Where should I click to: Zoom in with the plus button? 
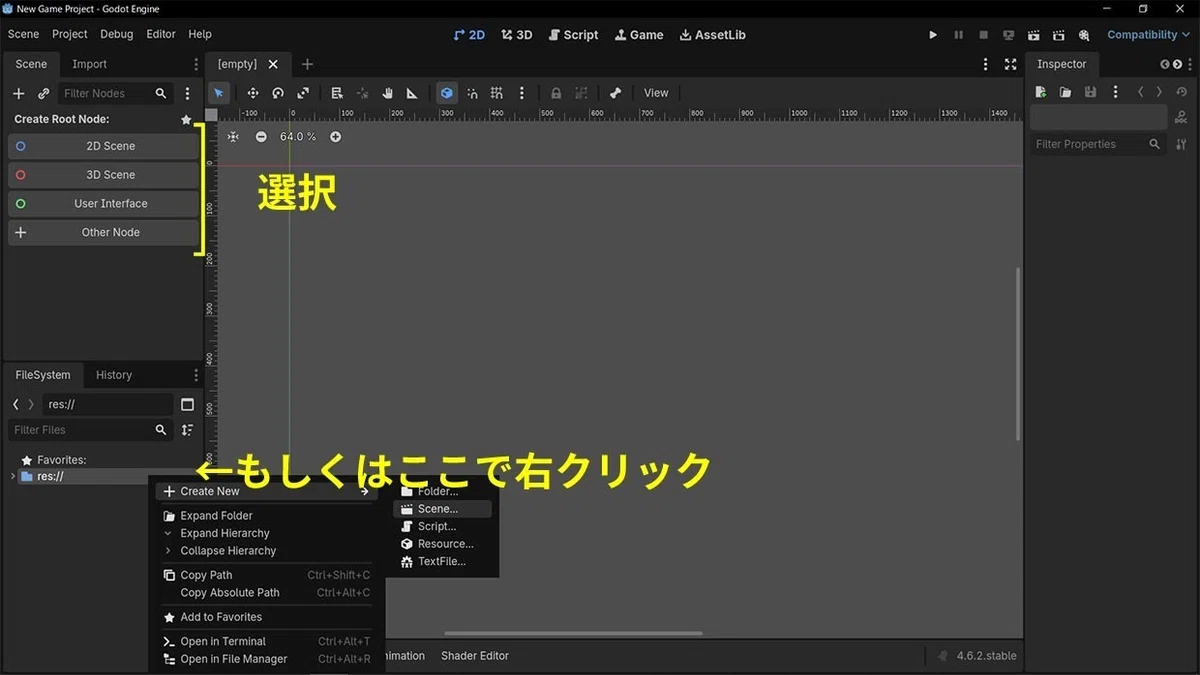coord(335,136)
